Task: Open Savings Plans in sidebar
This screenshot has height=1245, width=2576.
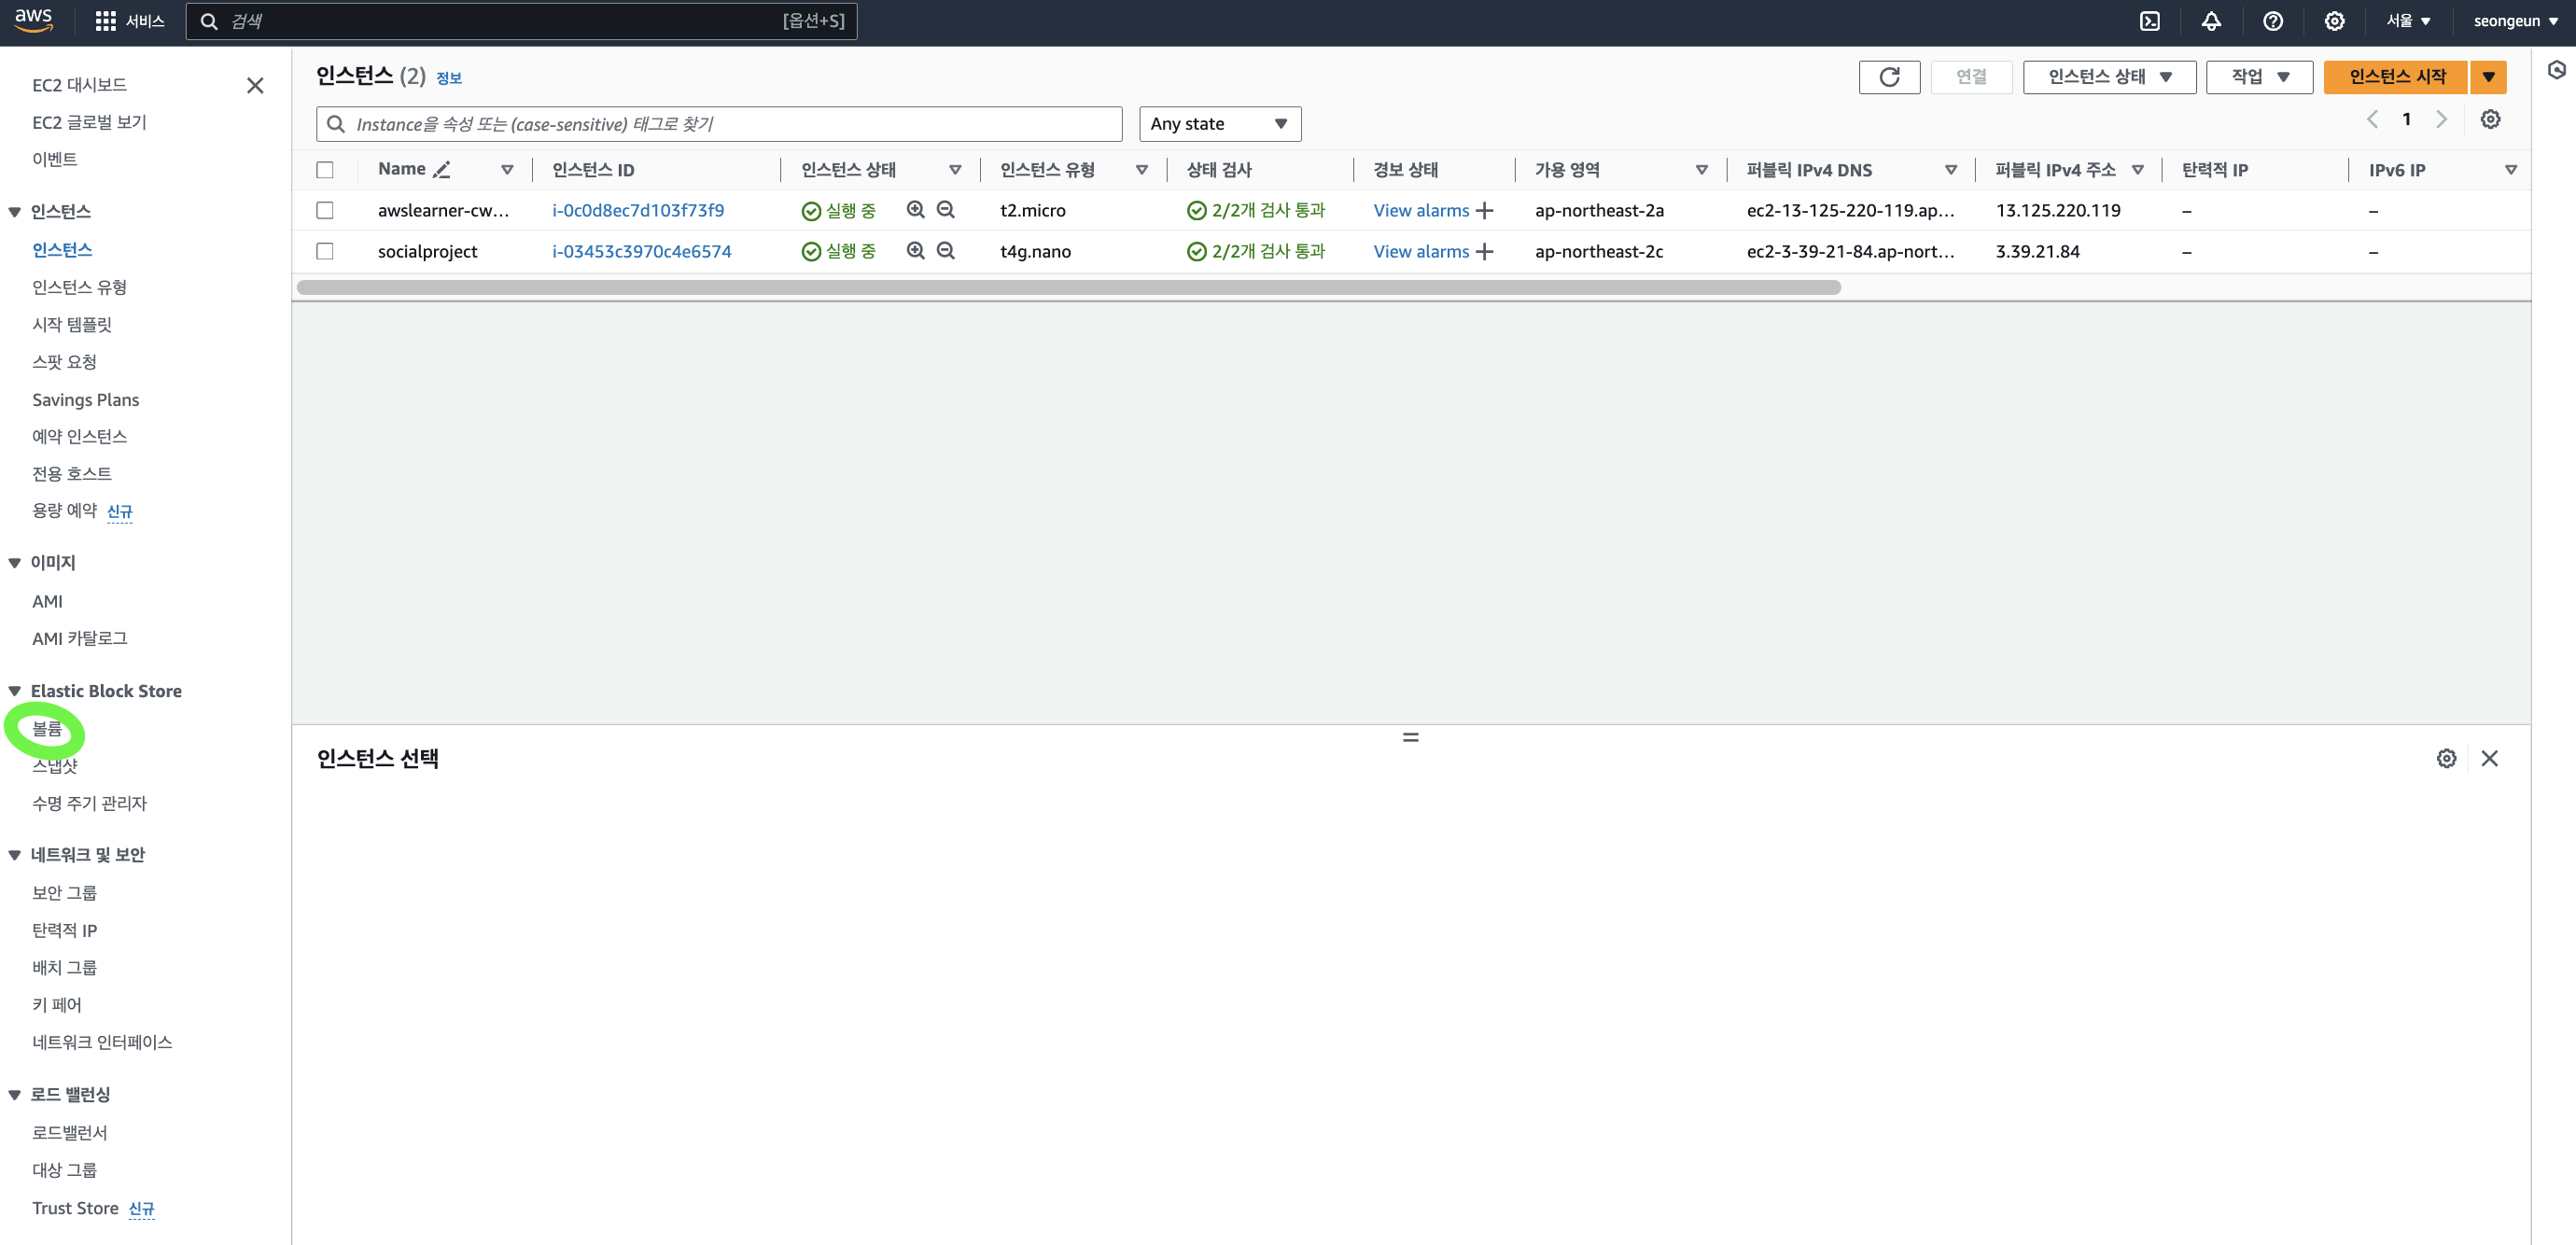Action: click(85, 400)
